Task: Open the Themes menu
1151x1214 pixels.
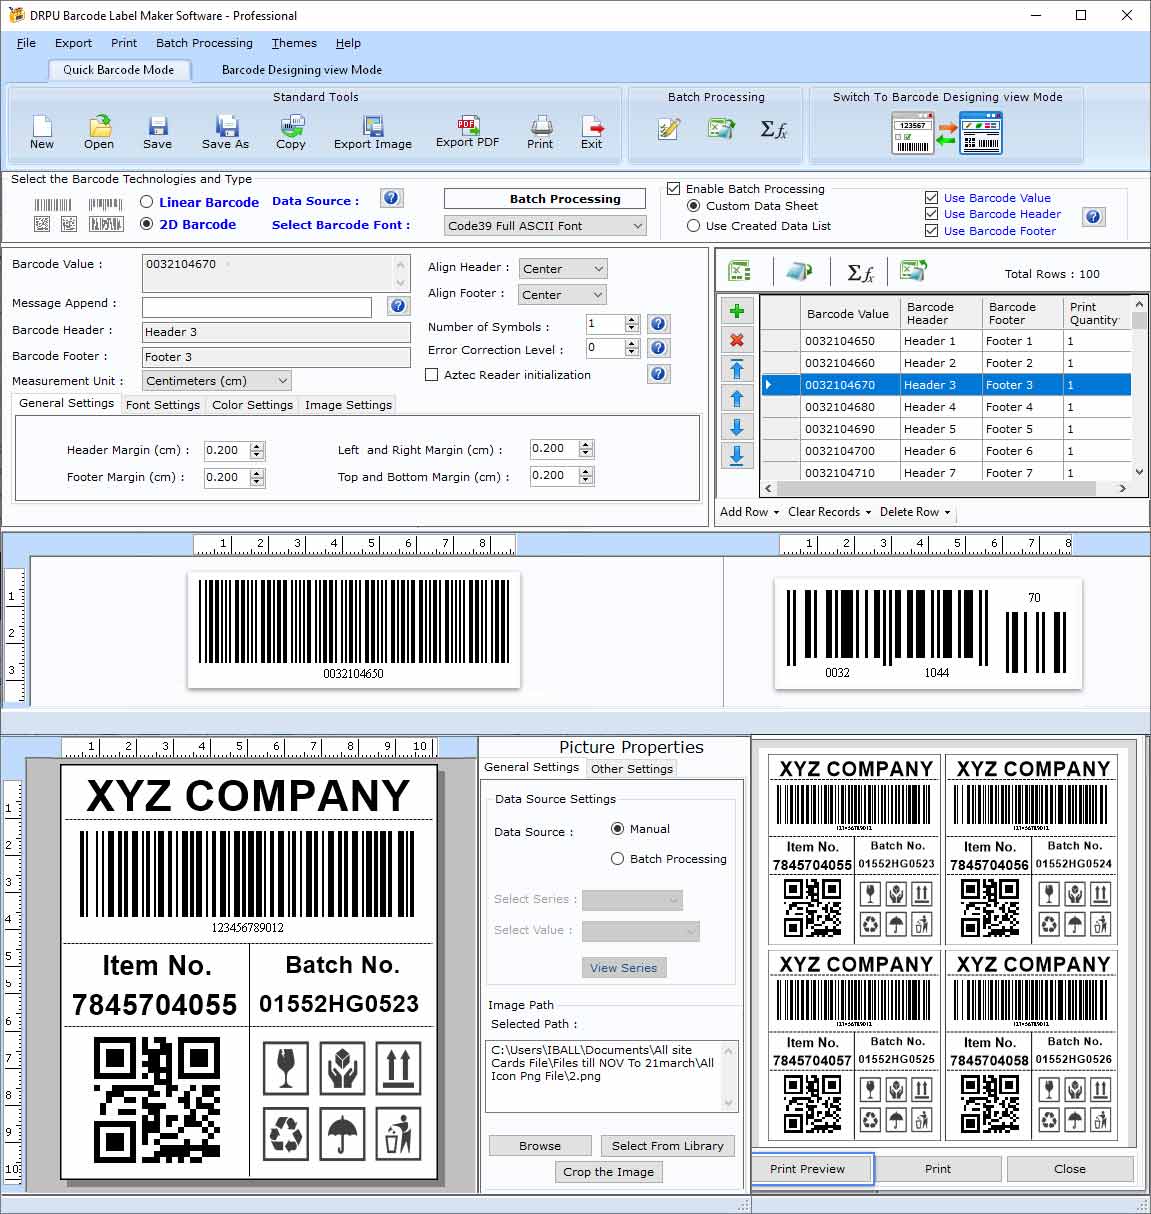Action: (x=294, y=43)
